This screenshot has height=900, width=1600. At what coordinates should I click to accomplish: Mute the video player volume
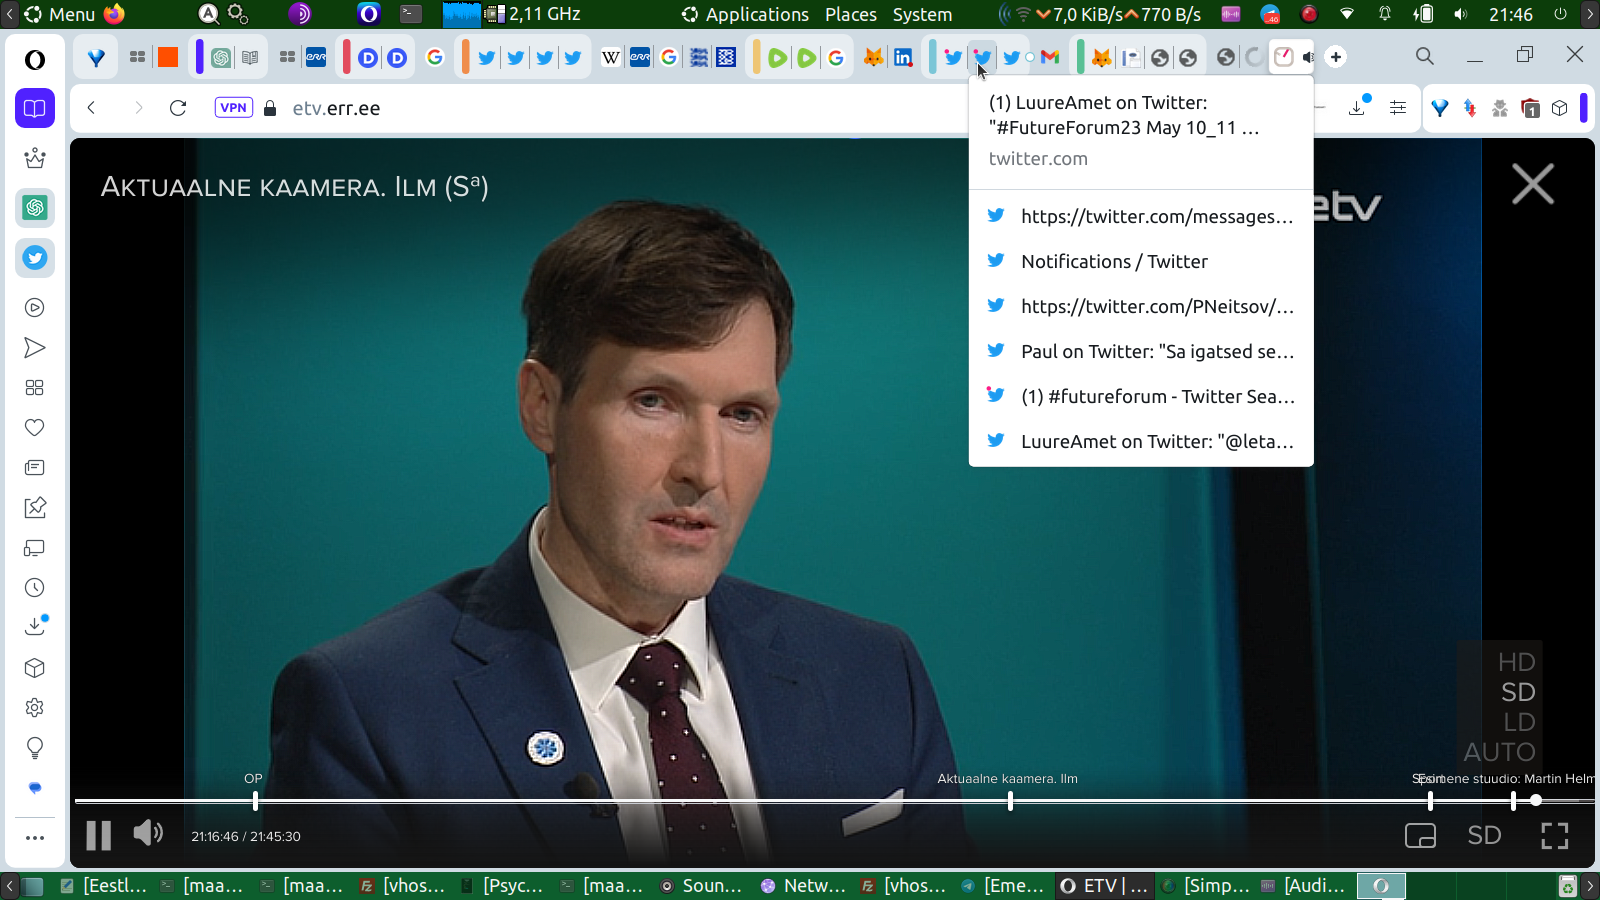[148, 833]
